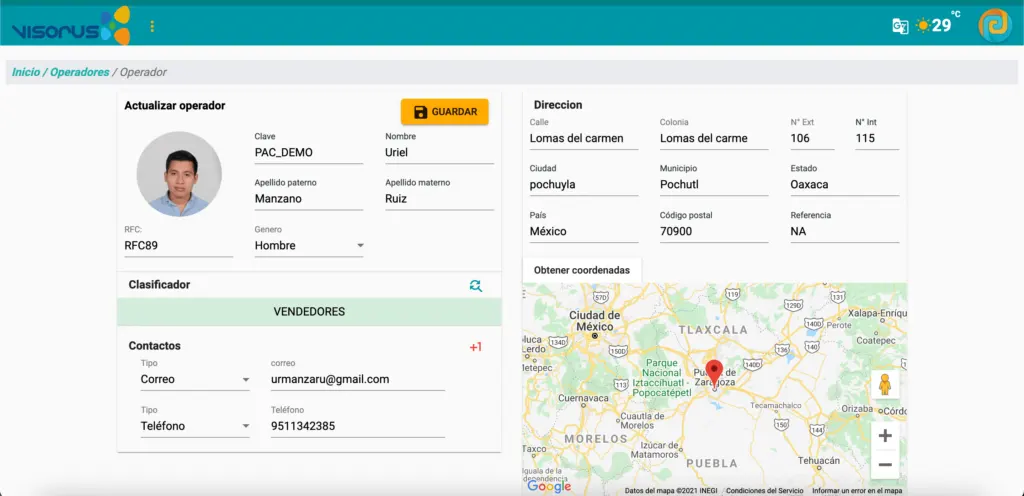Viewport: 1024px width, 496px height.
Task: Click the red location pin on map
Action: click(x=714, y=373)
